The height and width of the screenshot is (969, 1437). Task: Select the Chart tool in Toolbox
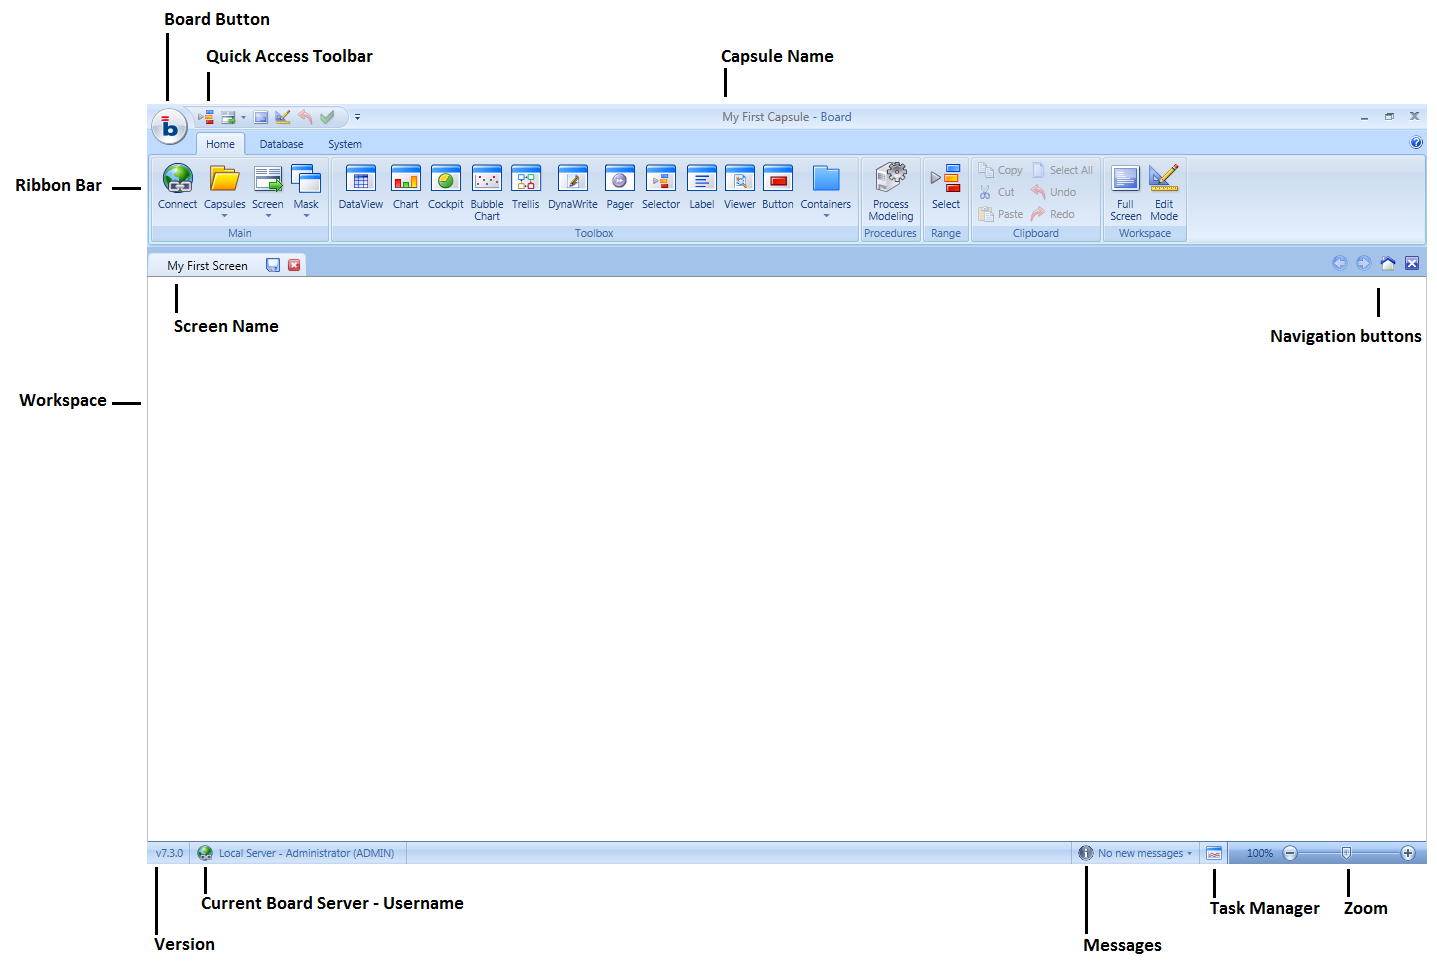point(405,187)
